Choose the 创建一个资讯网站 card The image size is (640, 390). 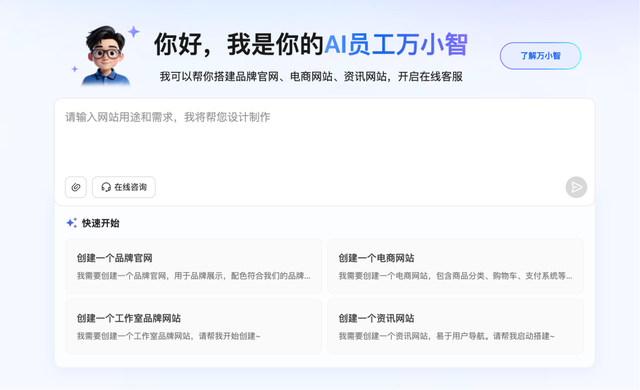[456, 326]
